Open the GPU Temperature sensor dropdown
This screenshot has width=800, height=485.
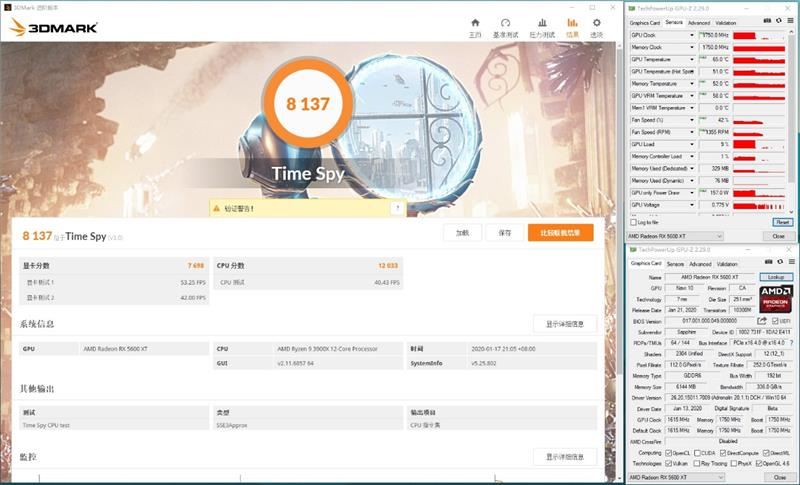coord(691,60)
